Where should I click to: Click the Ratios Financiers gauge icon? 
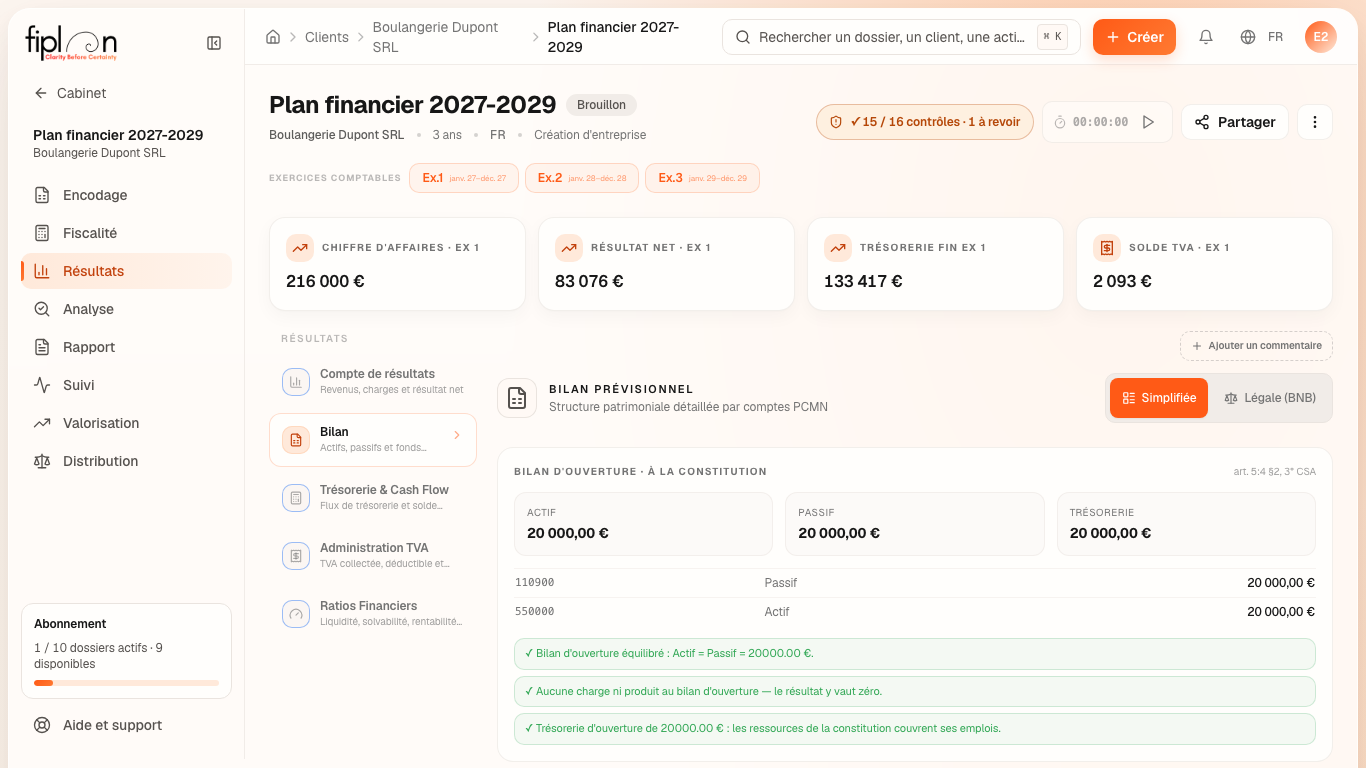(296, 613)
